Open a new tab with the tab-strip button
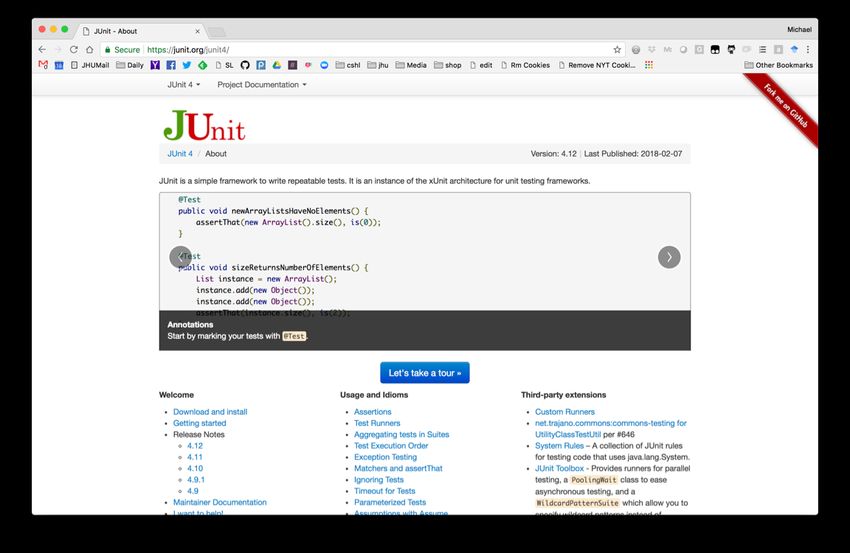The height and width of the screenshot is (553, 850). pos(216,32)
